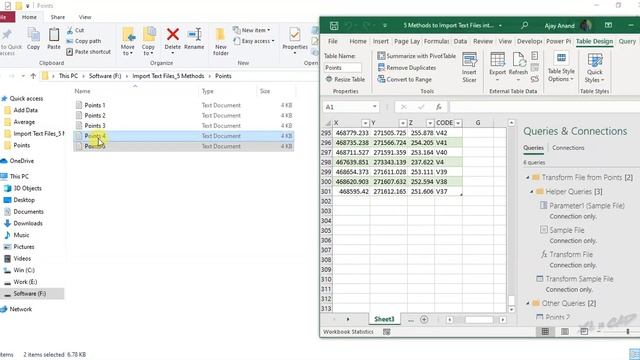Viewport: 640px width, 360px height.
Task: Select the Sheet3 worksheet tab
Action: (384, 319)
